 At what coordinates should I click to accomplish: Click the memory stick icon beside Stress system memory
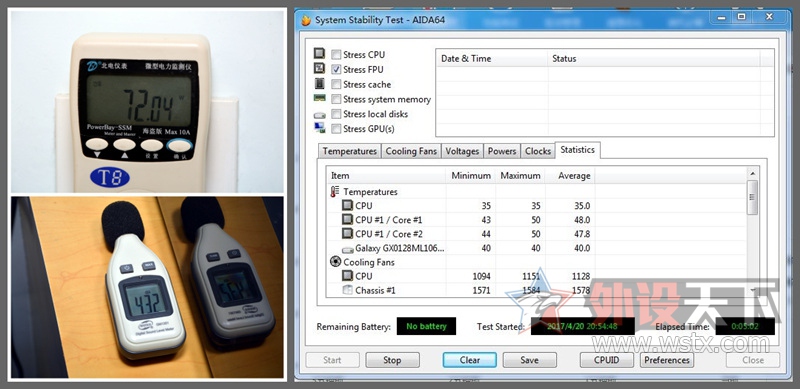click(319, 98)
